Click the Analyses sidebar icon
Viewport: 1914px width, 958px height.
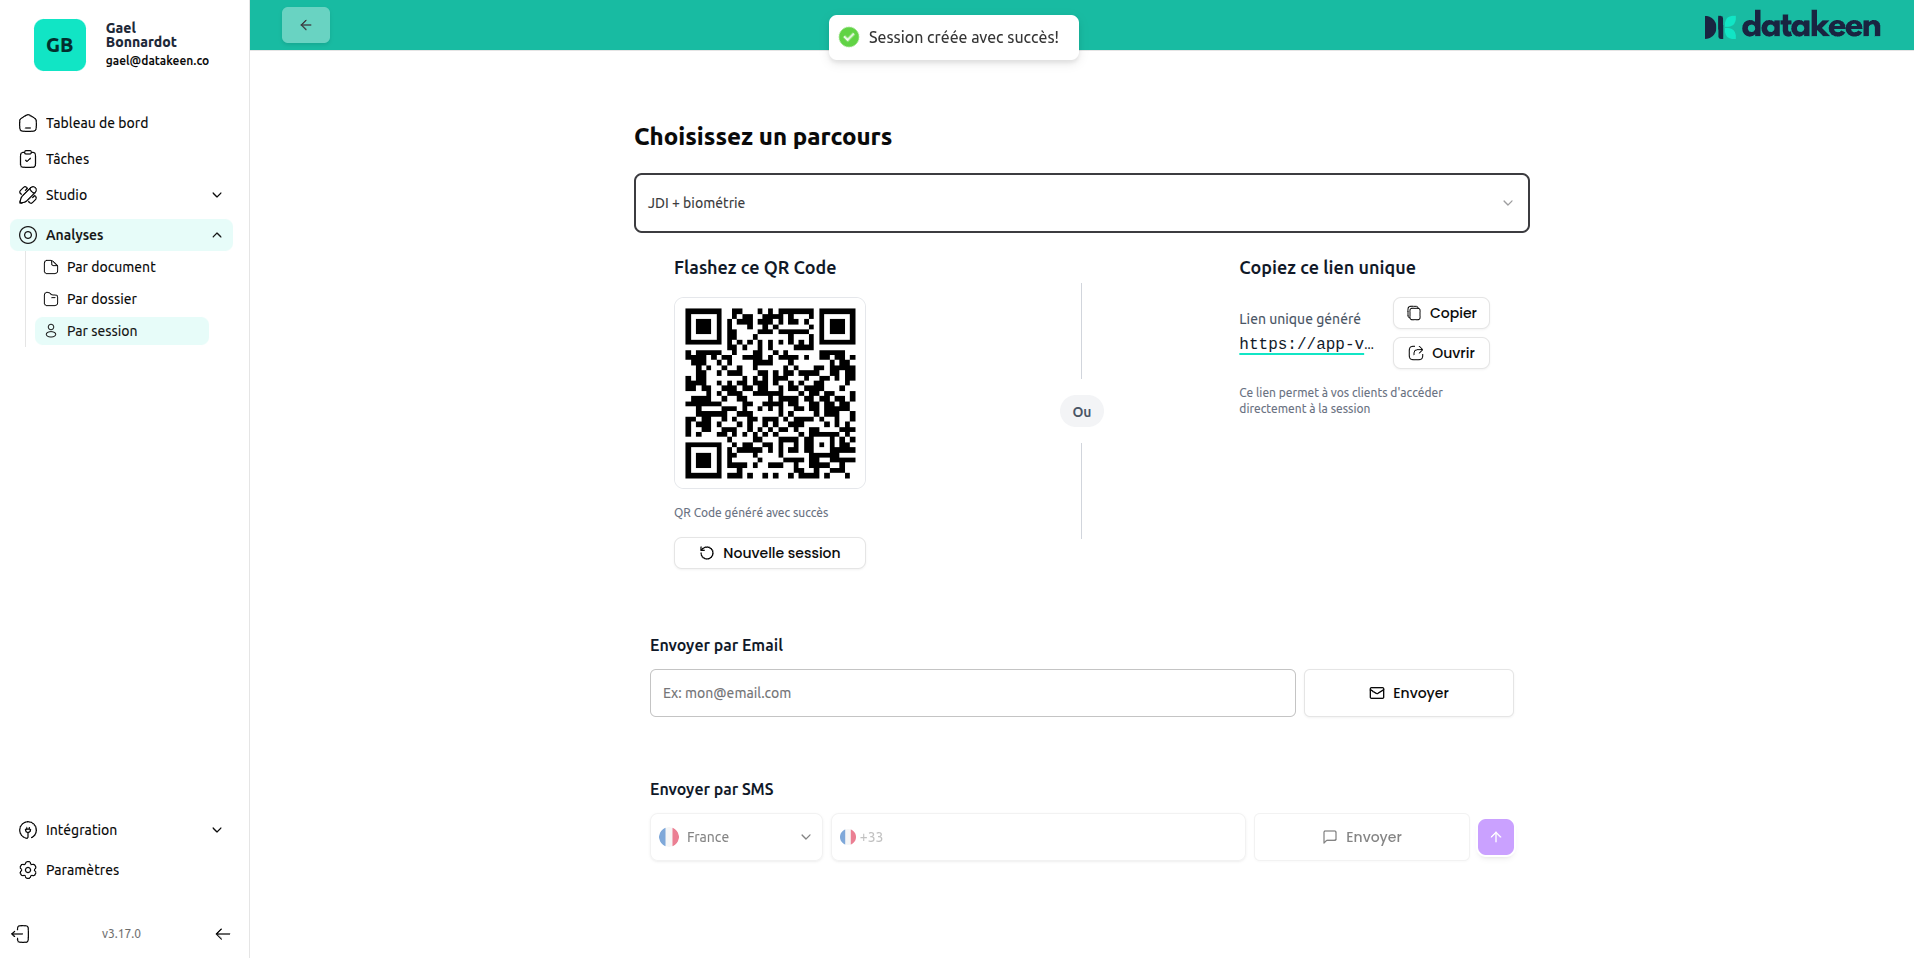27,234
